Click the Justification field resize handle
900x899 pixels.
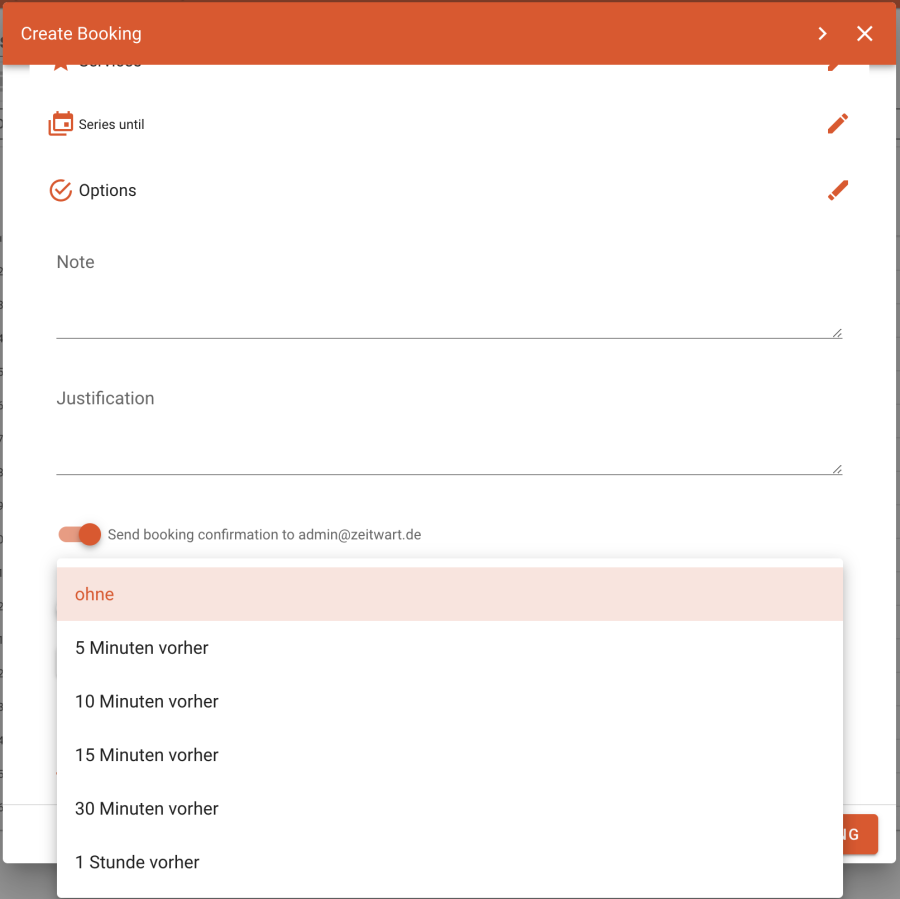[x=836, y=469]
